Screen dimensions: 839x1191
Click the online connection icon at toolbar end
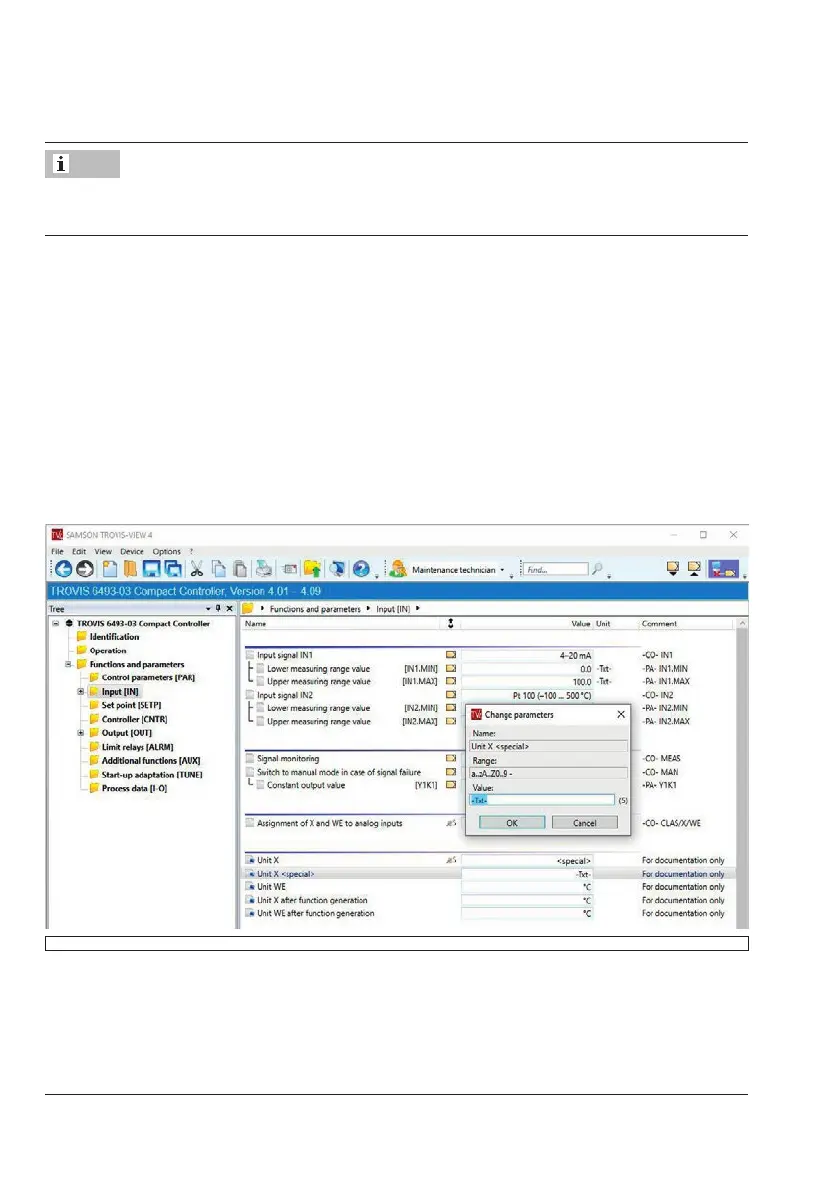(x=724, y=569)
